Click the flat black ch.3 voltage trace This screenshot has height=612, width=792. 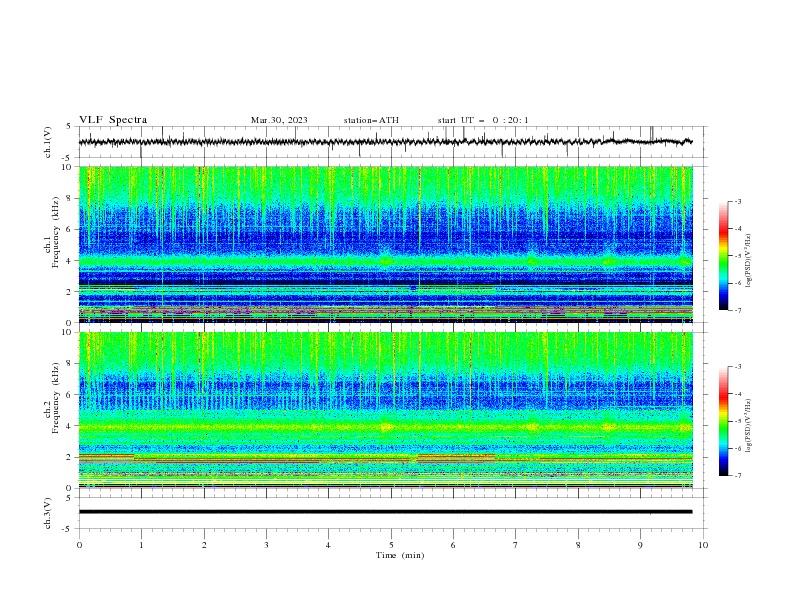[386, 512]
